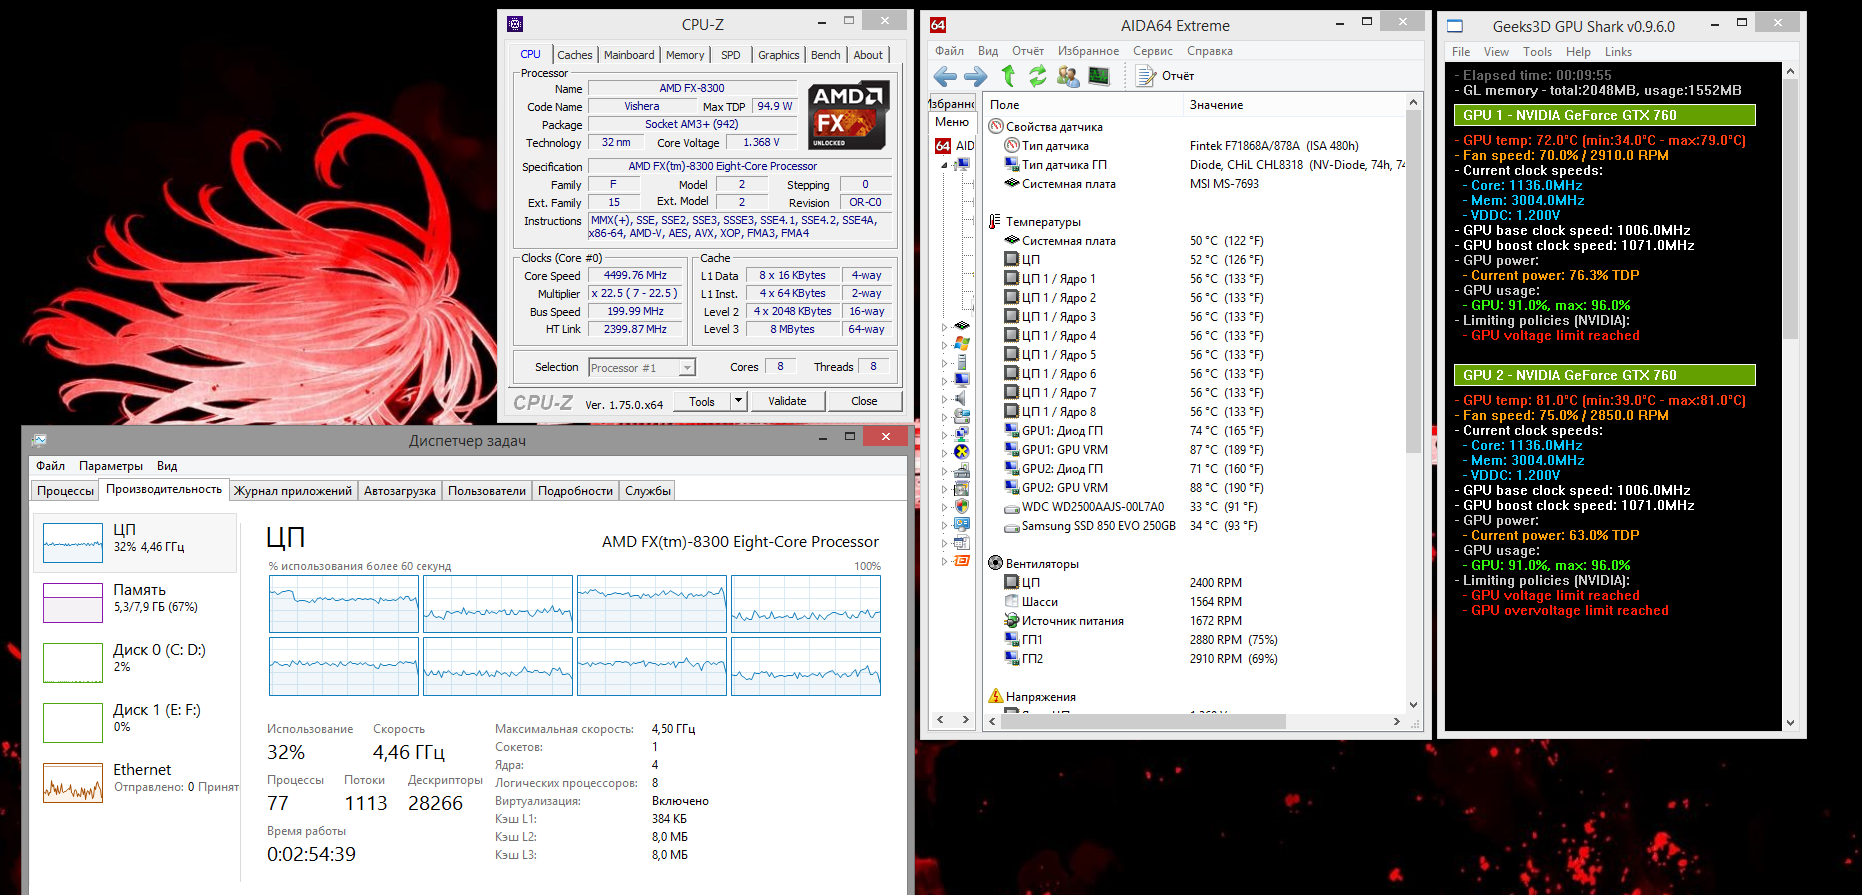
Task: Click the green up-level arrow in AIDA64
Action: [x=1008, y=76]
